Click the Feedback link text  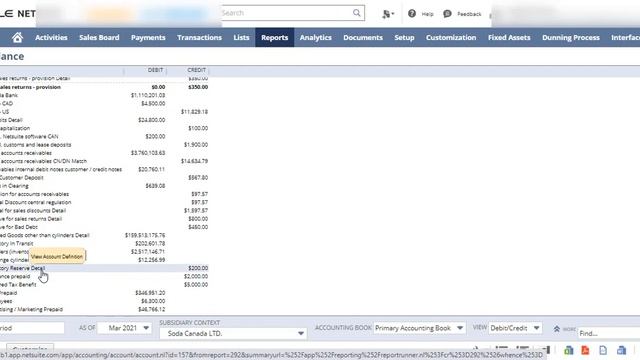(469, 14)
